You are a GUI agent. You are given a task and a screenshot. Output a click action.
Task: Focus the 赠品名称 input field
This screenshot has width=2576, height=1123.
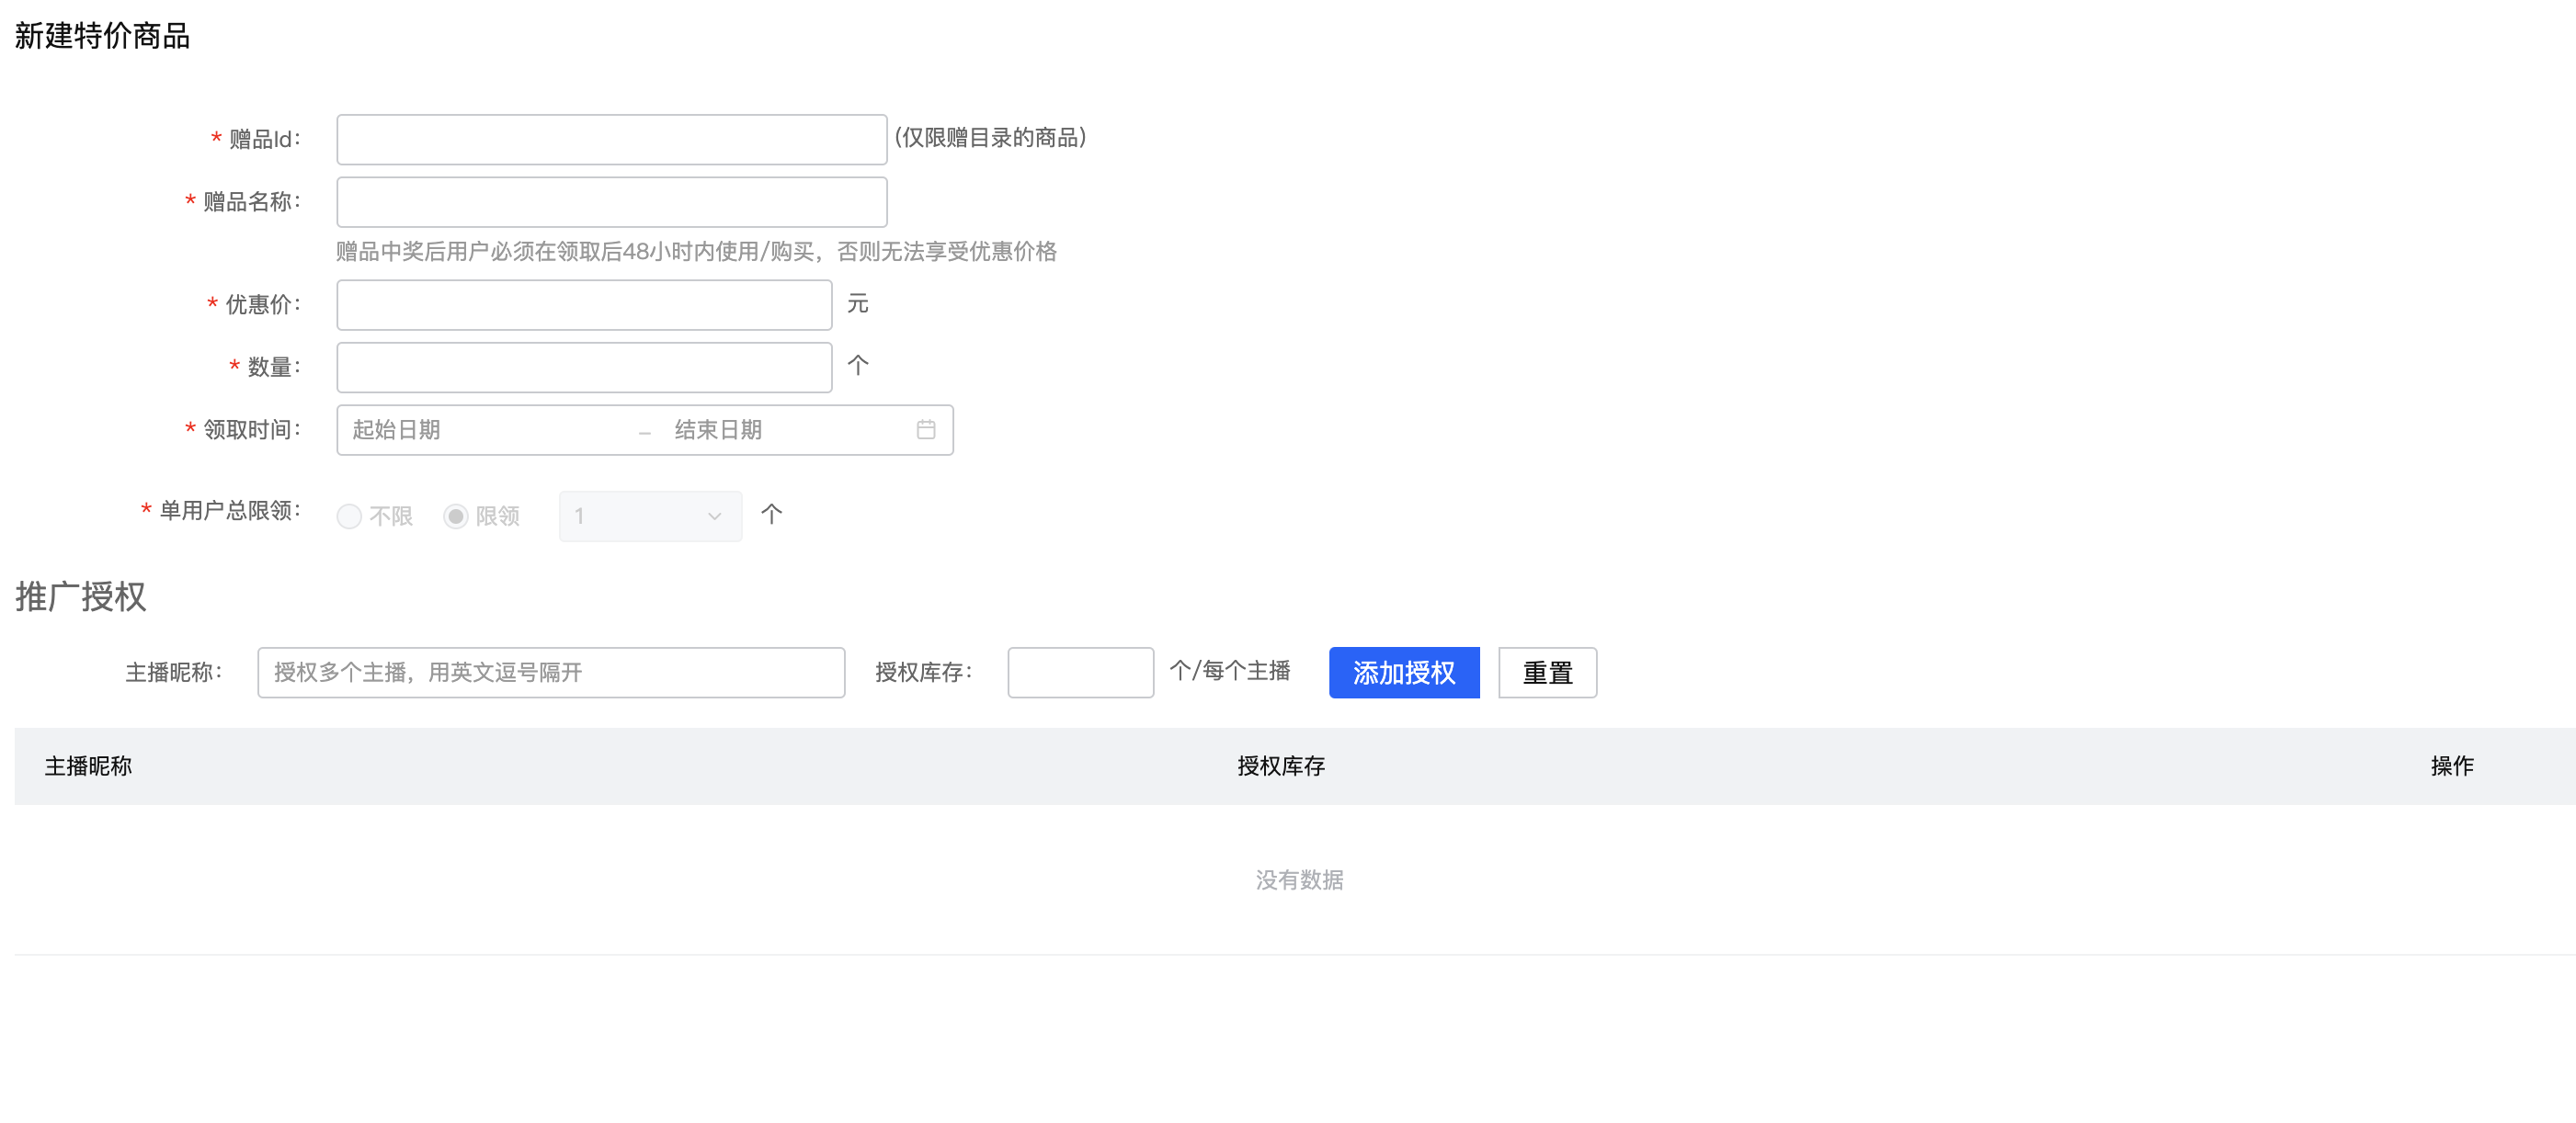pos(612,202)
